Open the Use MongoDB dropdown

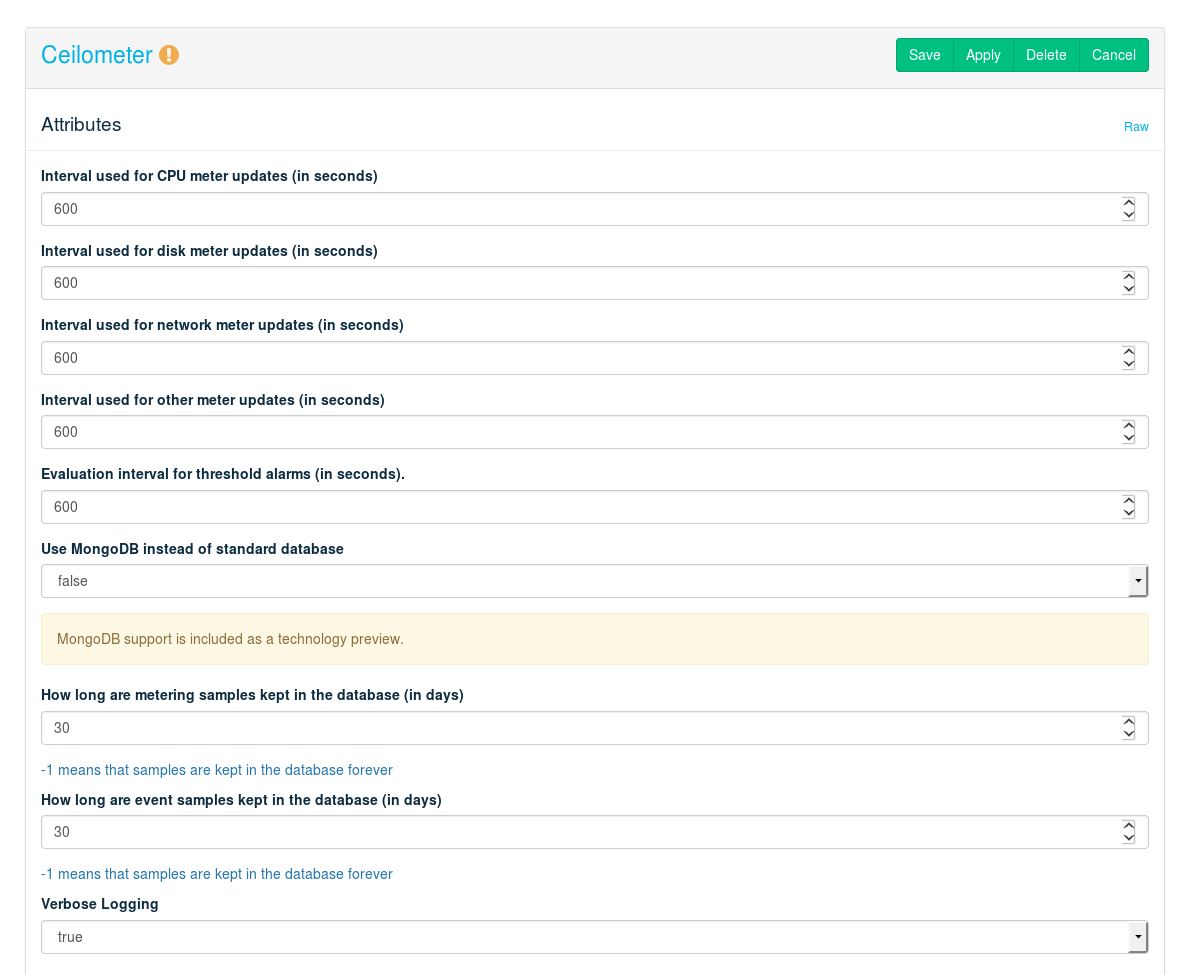[594, 581]
